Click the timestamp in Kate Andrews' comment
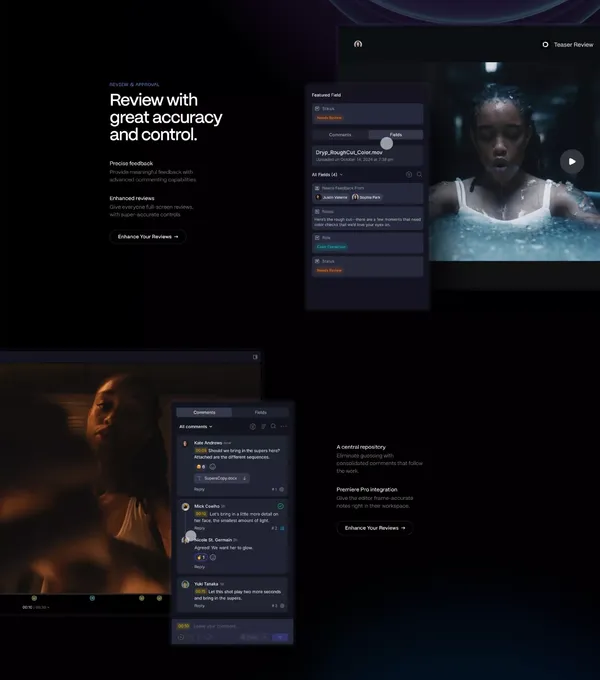 point(200,451)
